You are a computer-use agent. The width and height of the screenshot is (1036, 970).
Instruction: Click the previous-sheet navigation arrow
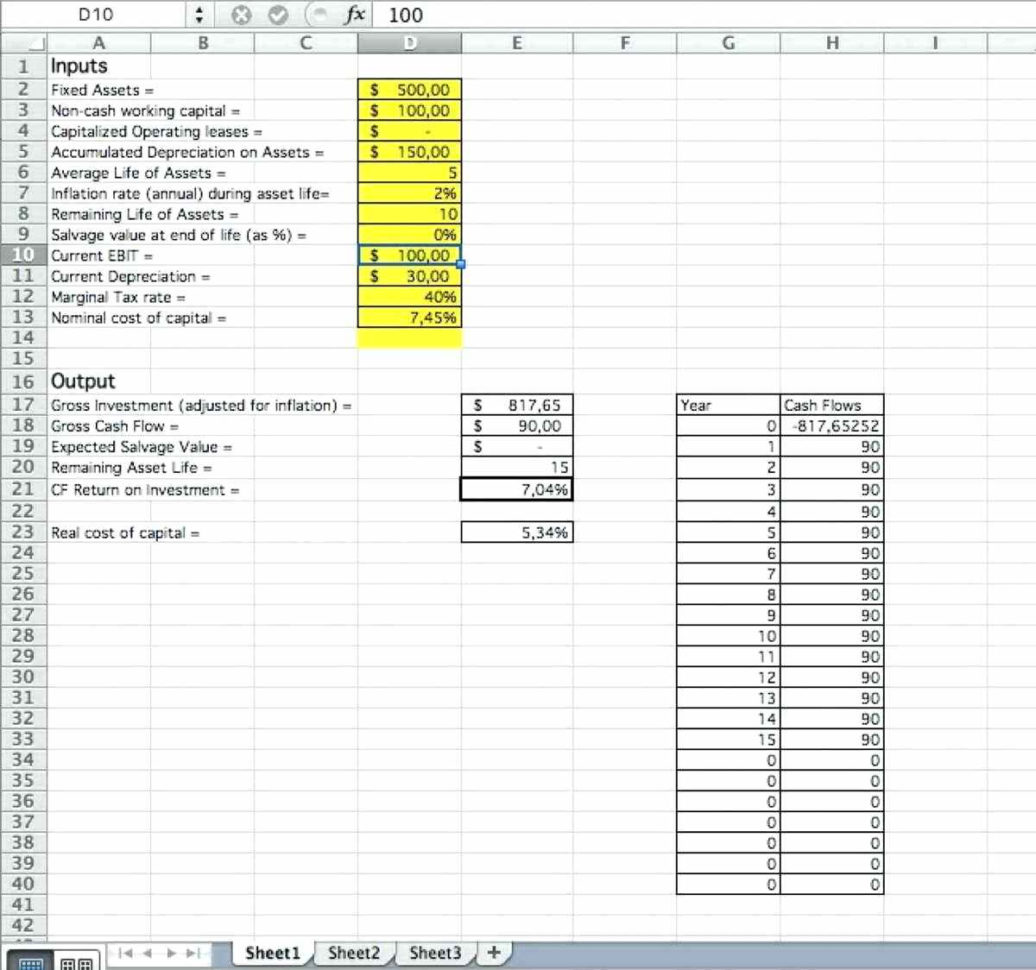(148, 953)
